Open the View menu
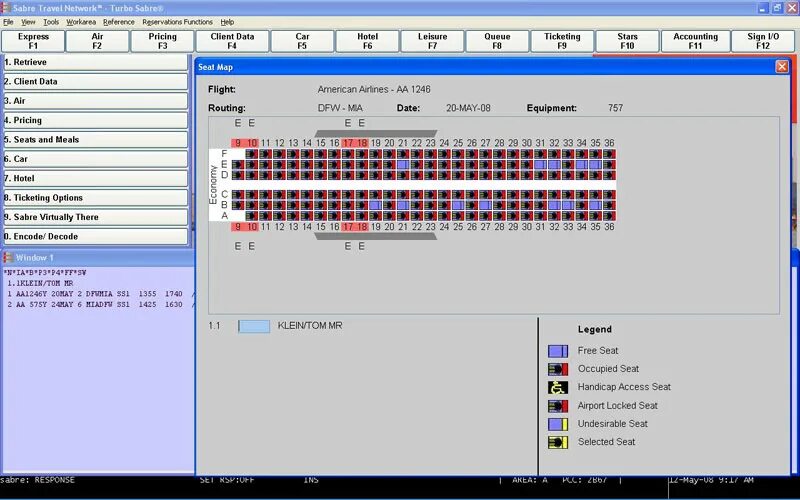The width and height of the screenshot is (800, 500). click(28, 22)
